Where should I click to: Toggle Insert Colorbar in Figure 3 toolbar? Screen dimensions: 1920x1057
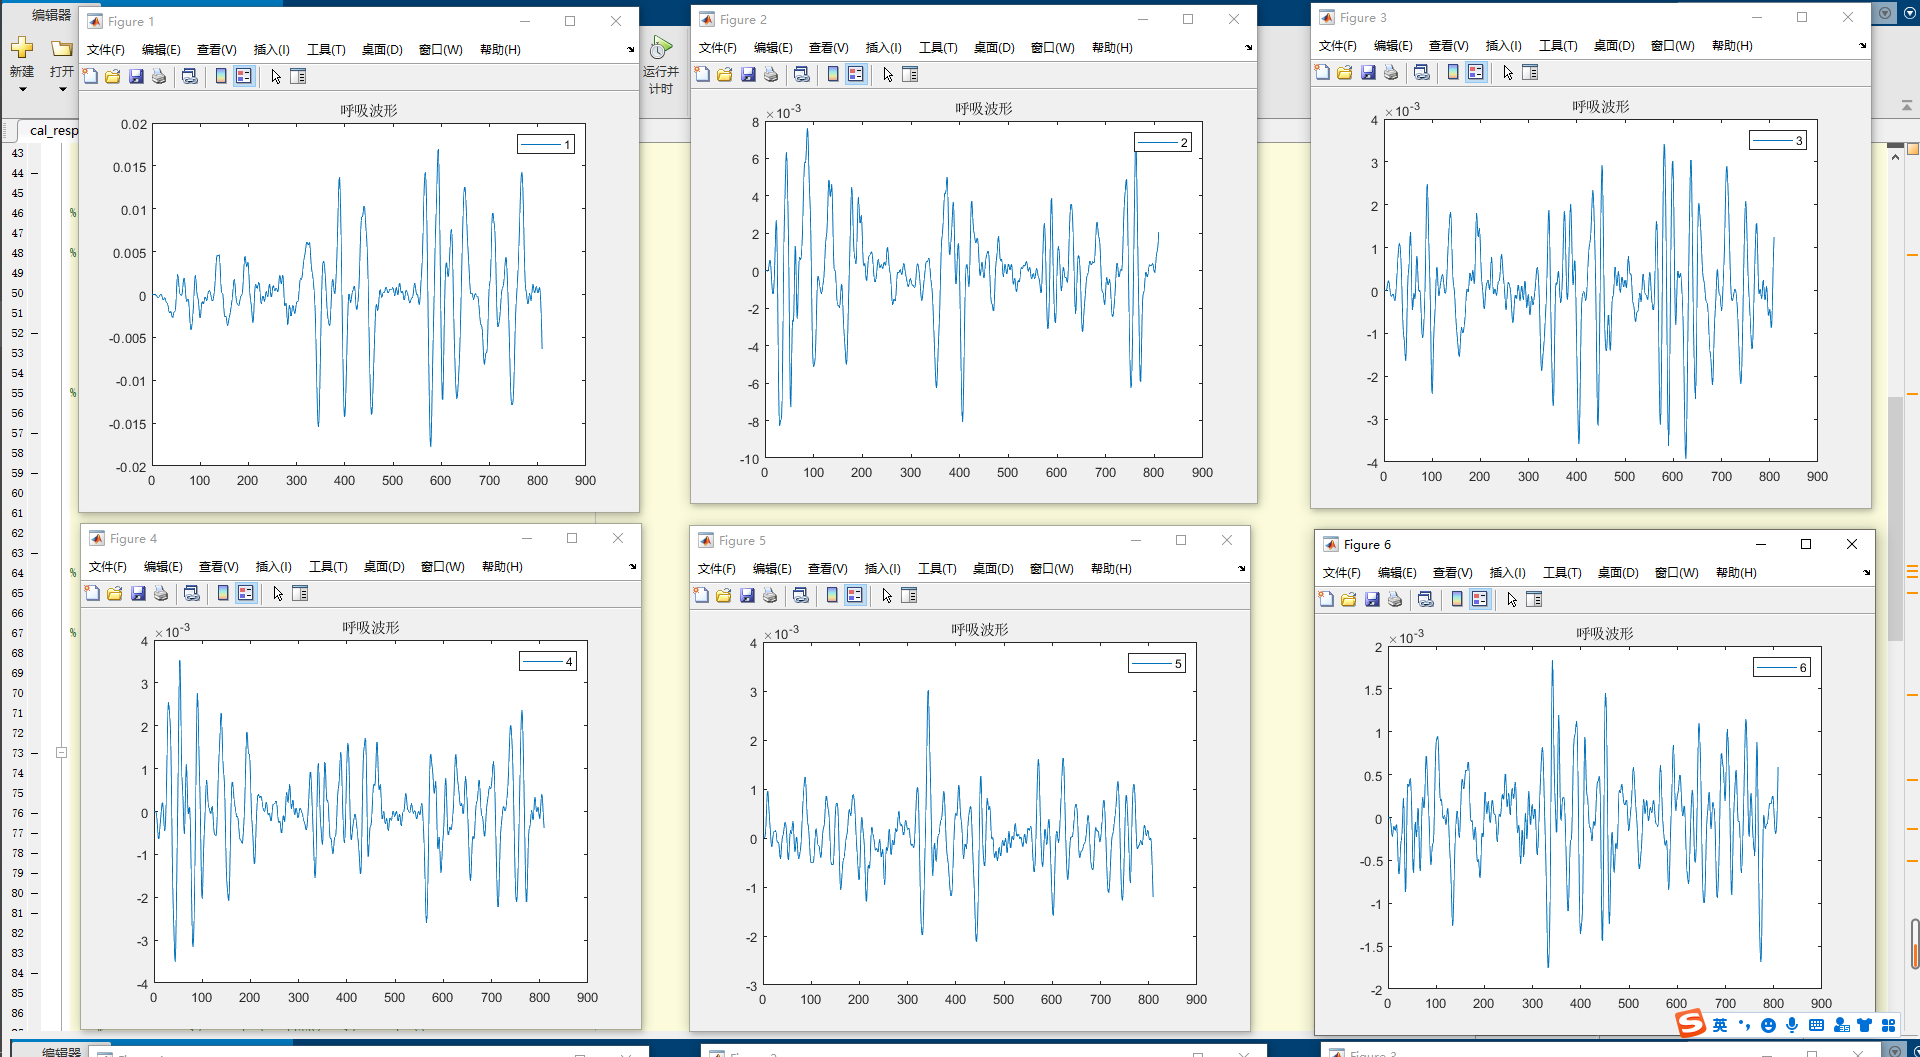[1453, 72]
